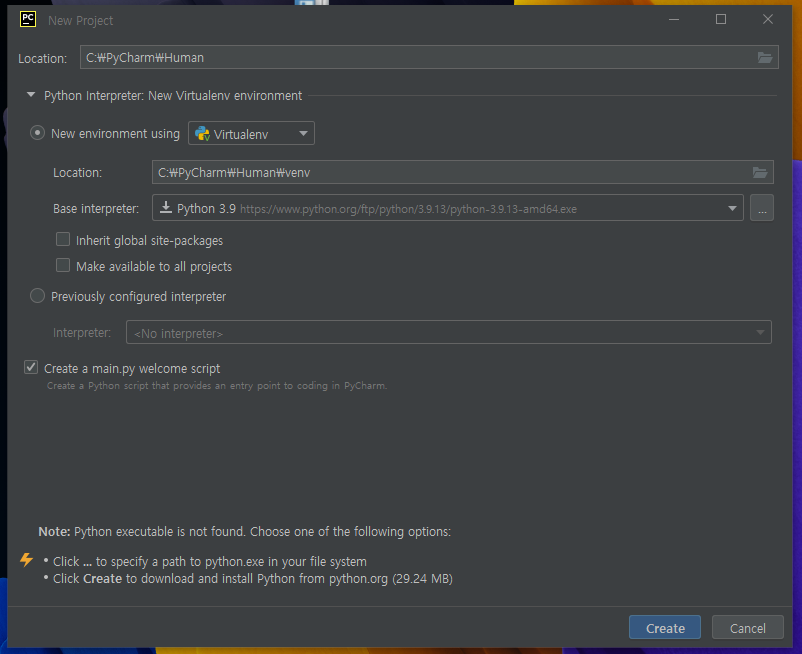Click the Python 3.9 download URL text
Viewport: 802px width, 654px height.
tap(408, 209)
